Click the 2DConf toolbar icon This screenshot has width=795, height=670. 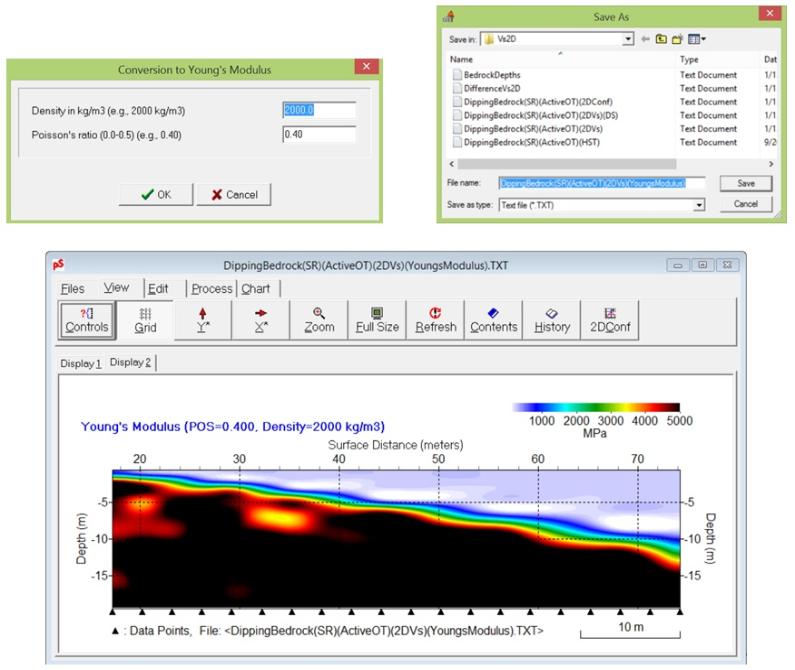pyautogui.click(x=608, y=319)
